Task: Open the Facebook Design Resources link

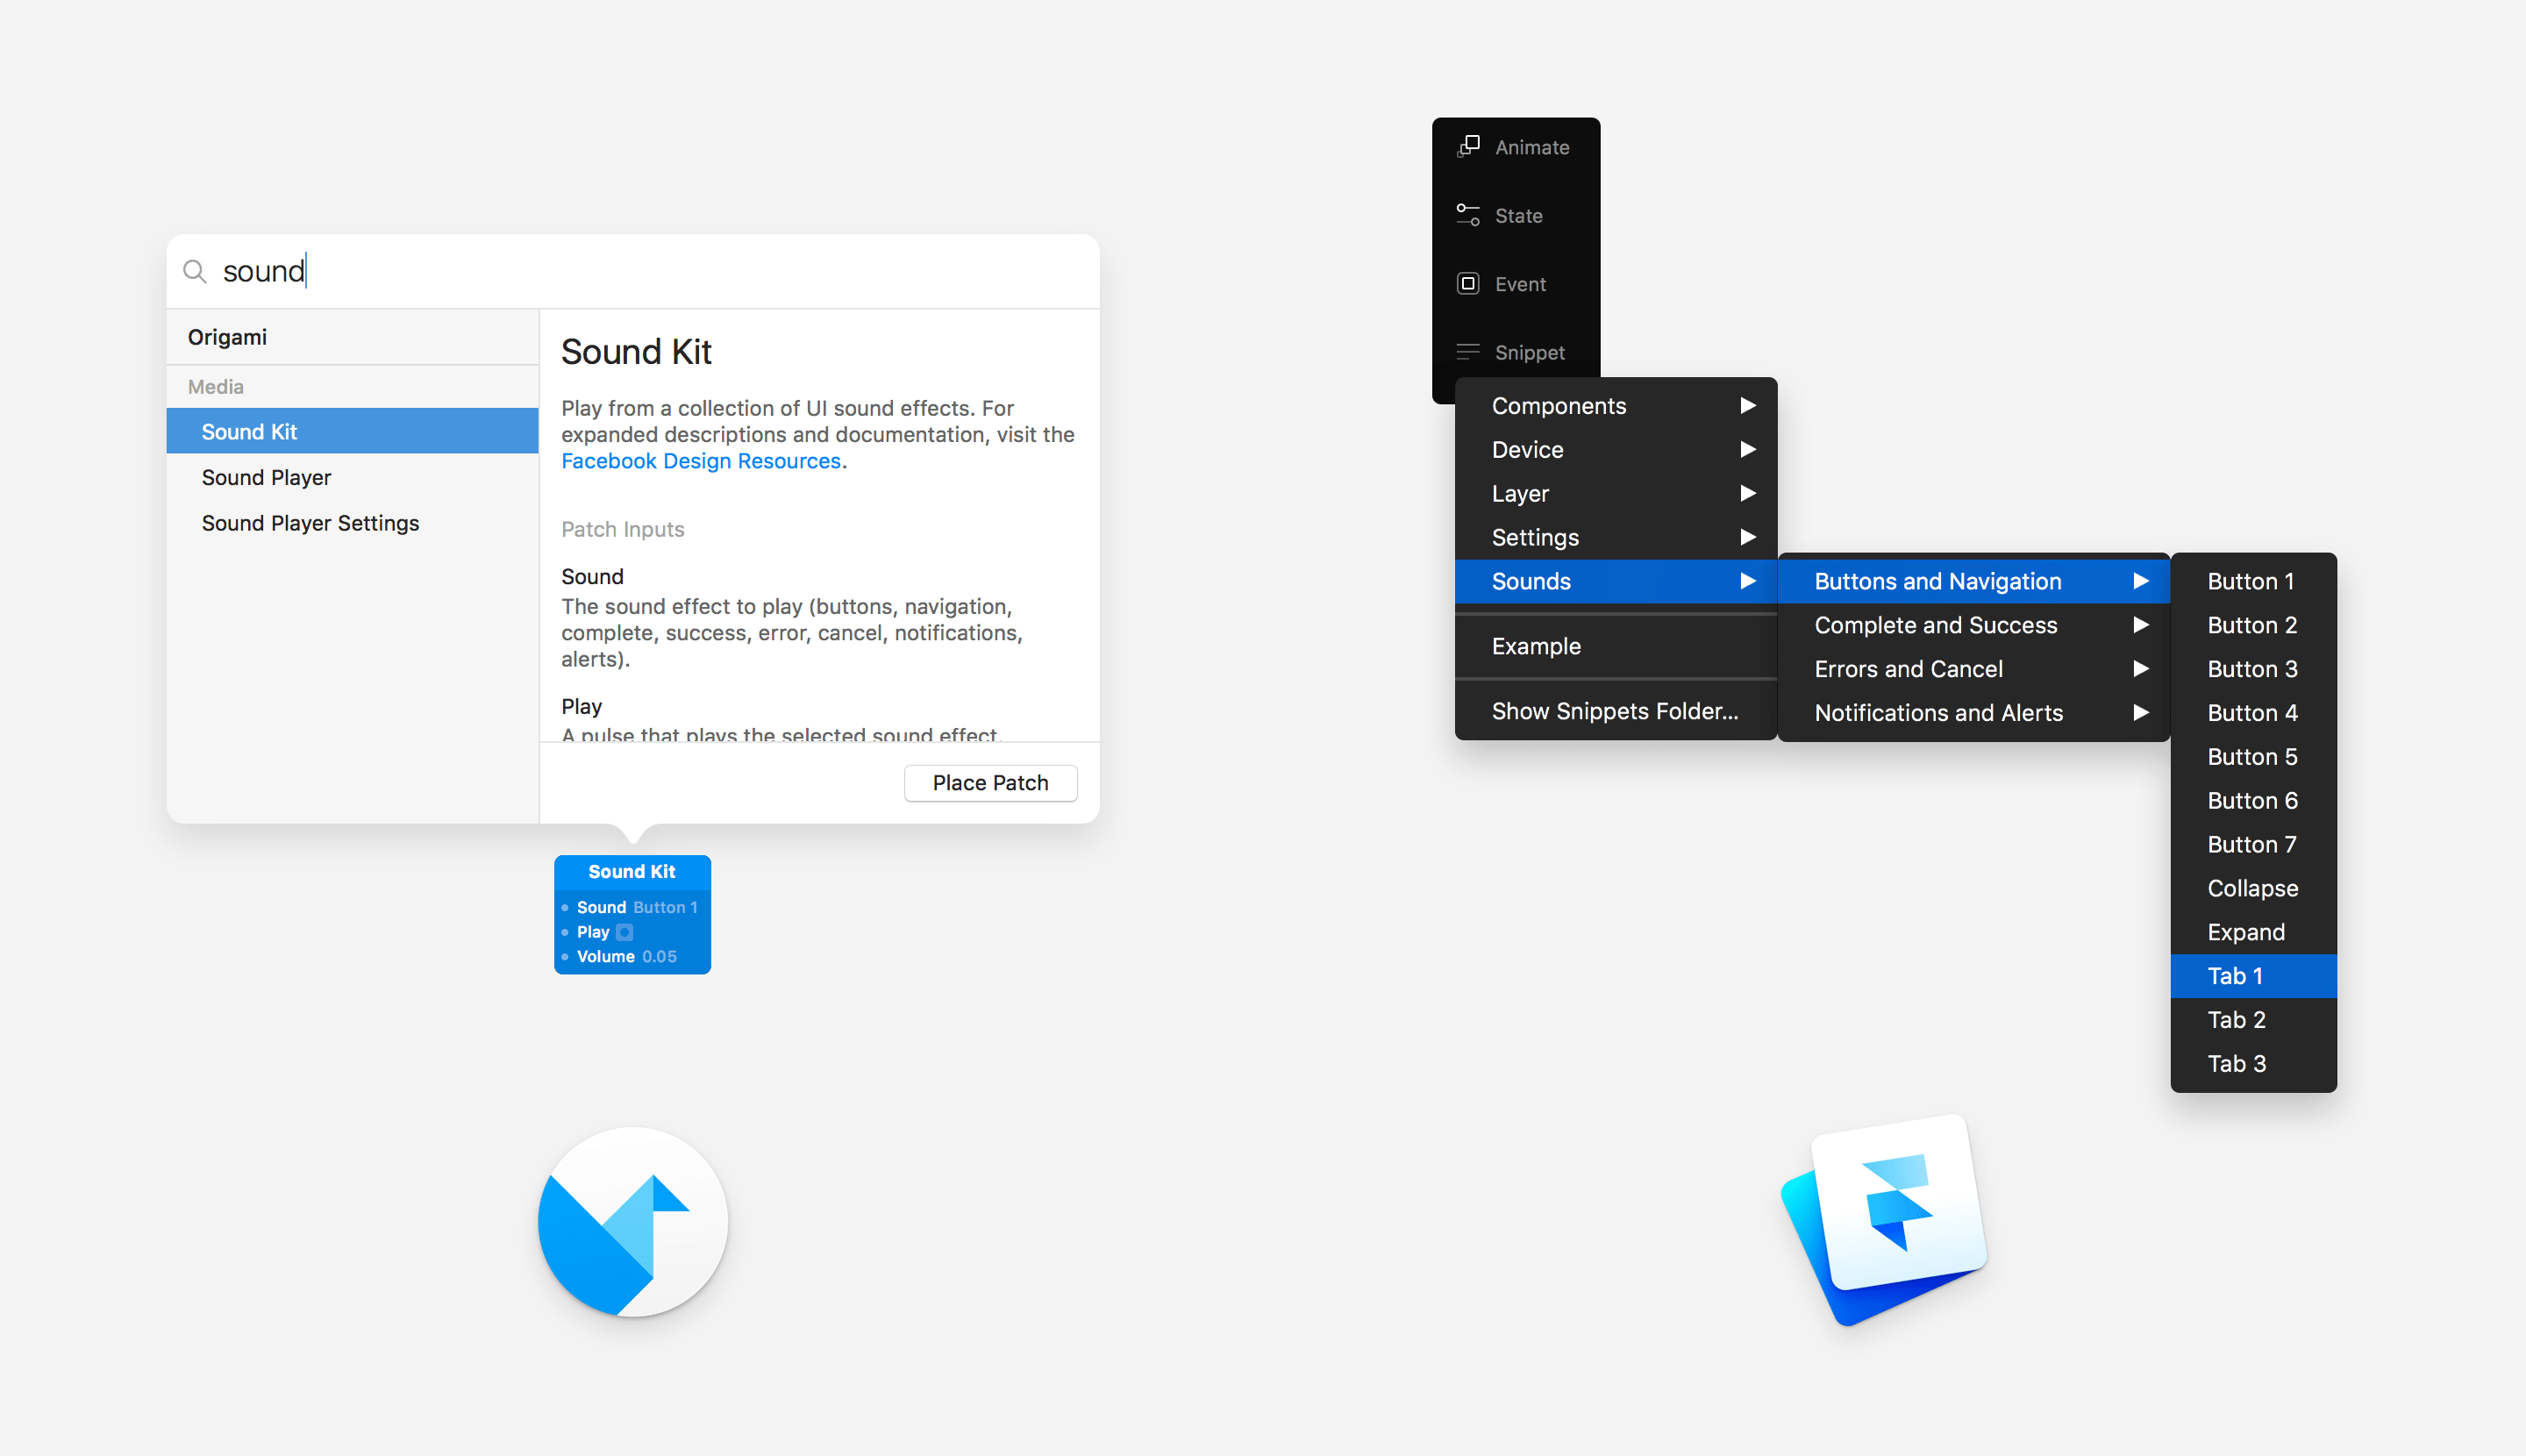Action: click(x=700, y=461)
